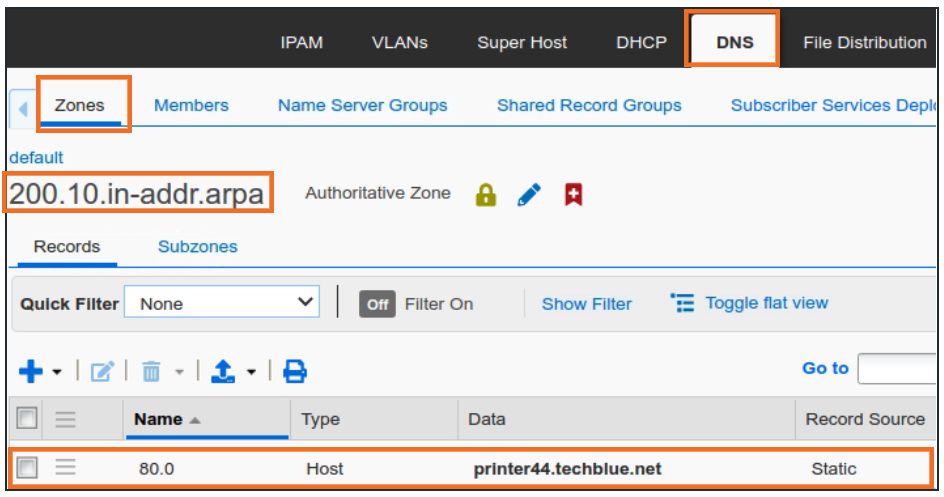
Task: Click the Print icon in toolbar
Action: click(295, 372)
